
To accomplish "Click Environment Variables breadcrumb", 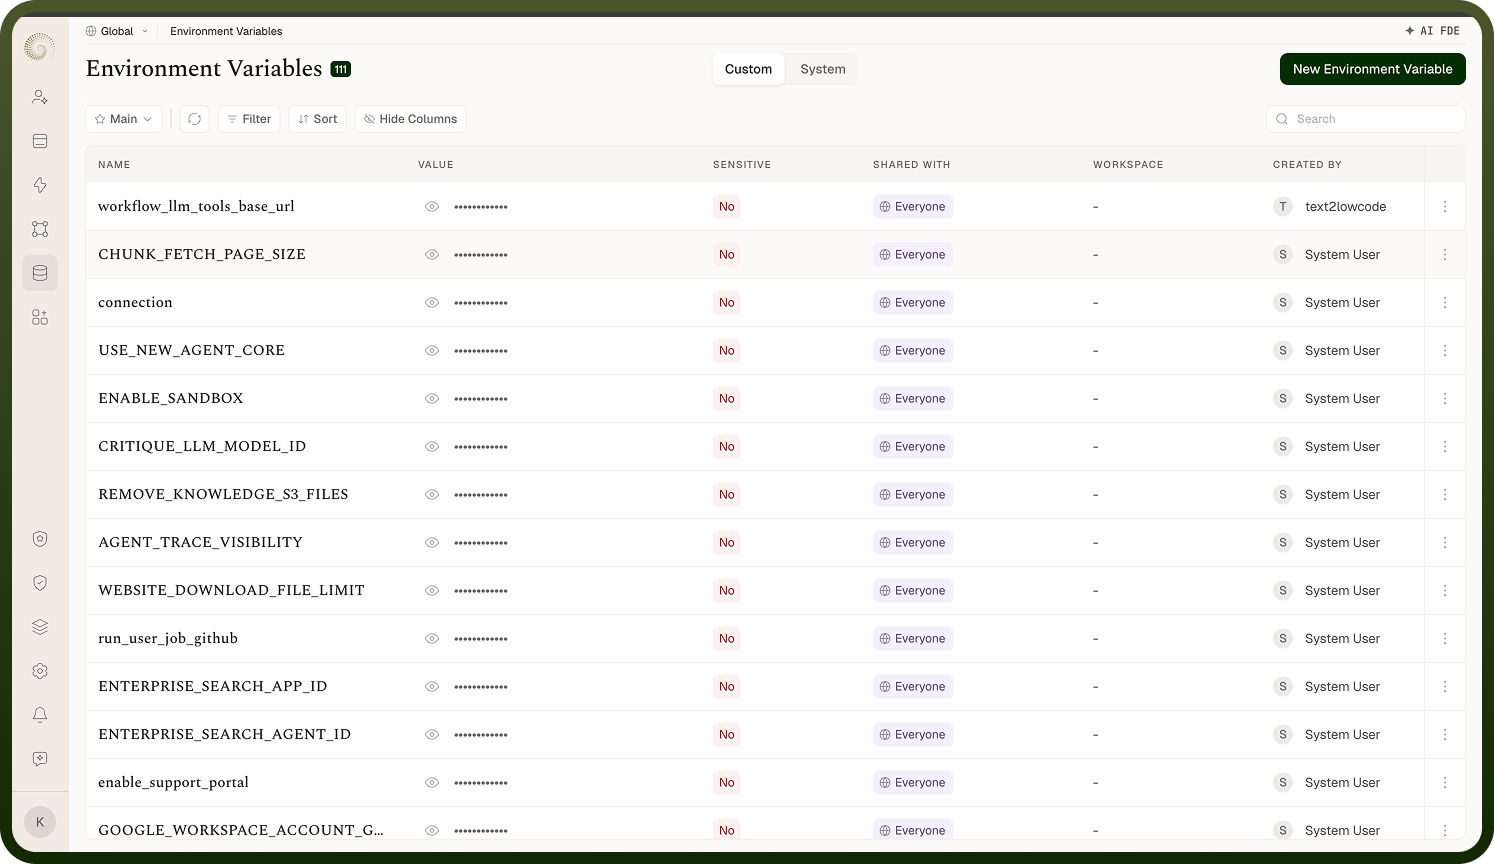I will coord(226,31).
